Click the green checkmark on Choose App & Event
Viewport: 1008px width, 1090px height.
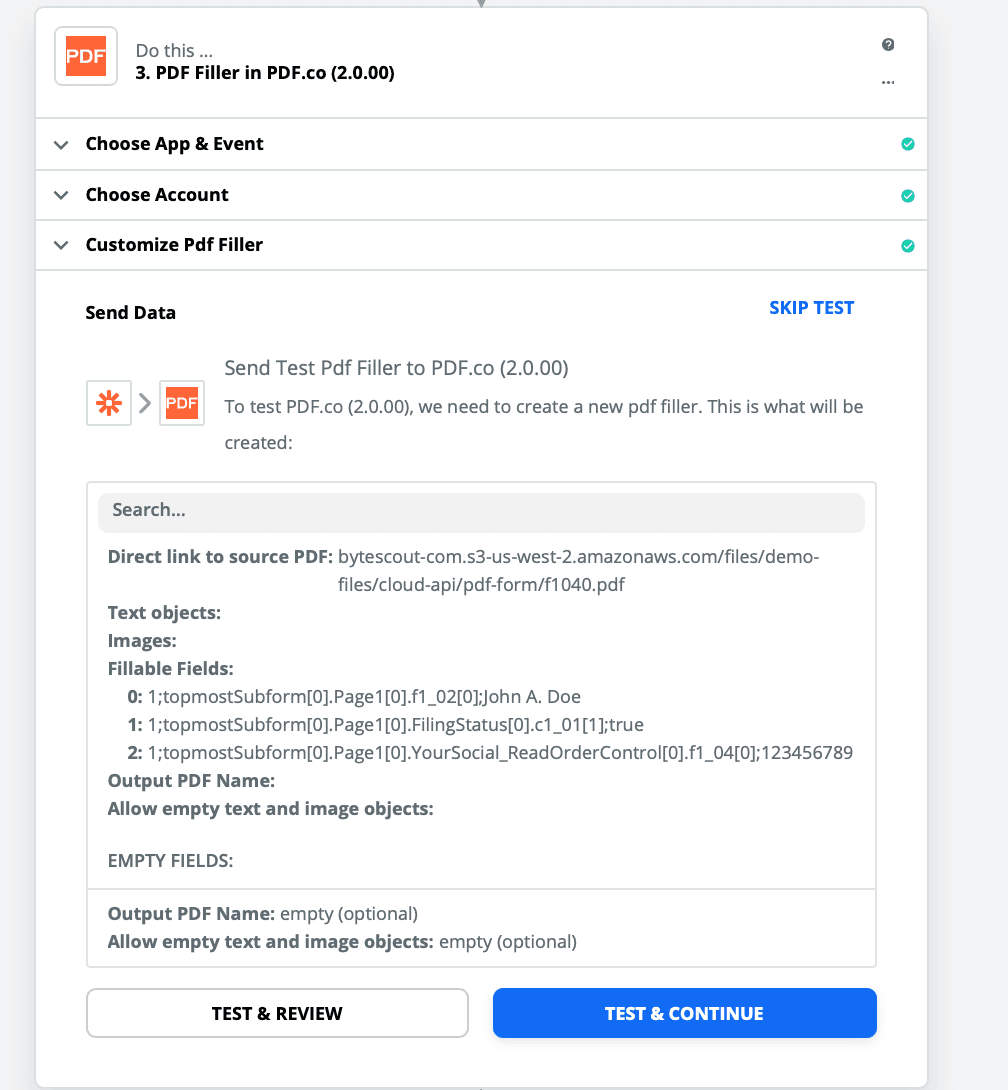(908, 144)
